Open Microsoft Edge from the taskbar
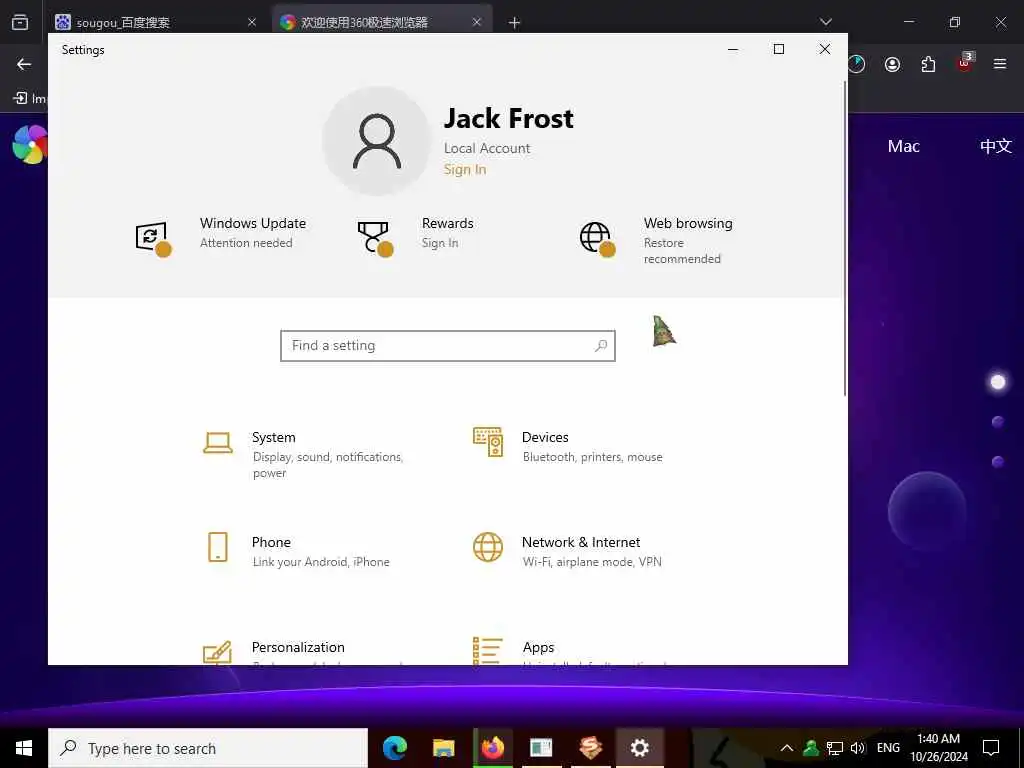Viewport: 1024px width, 768px height. [x=394, y=748]
